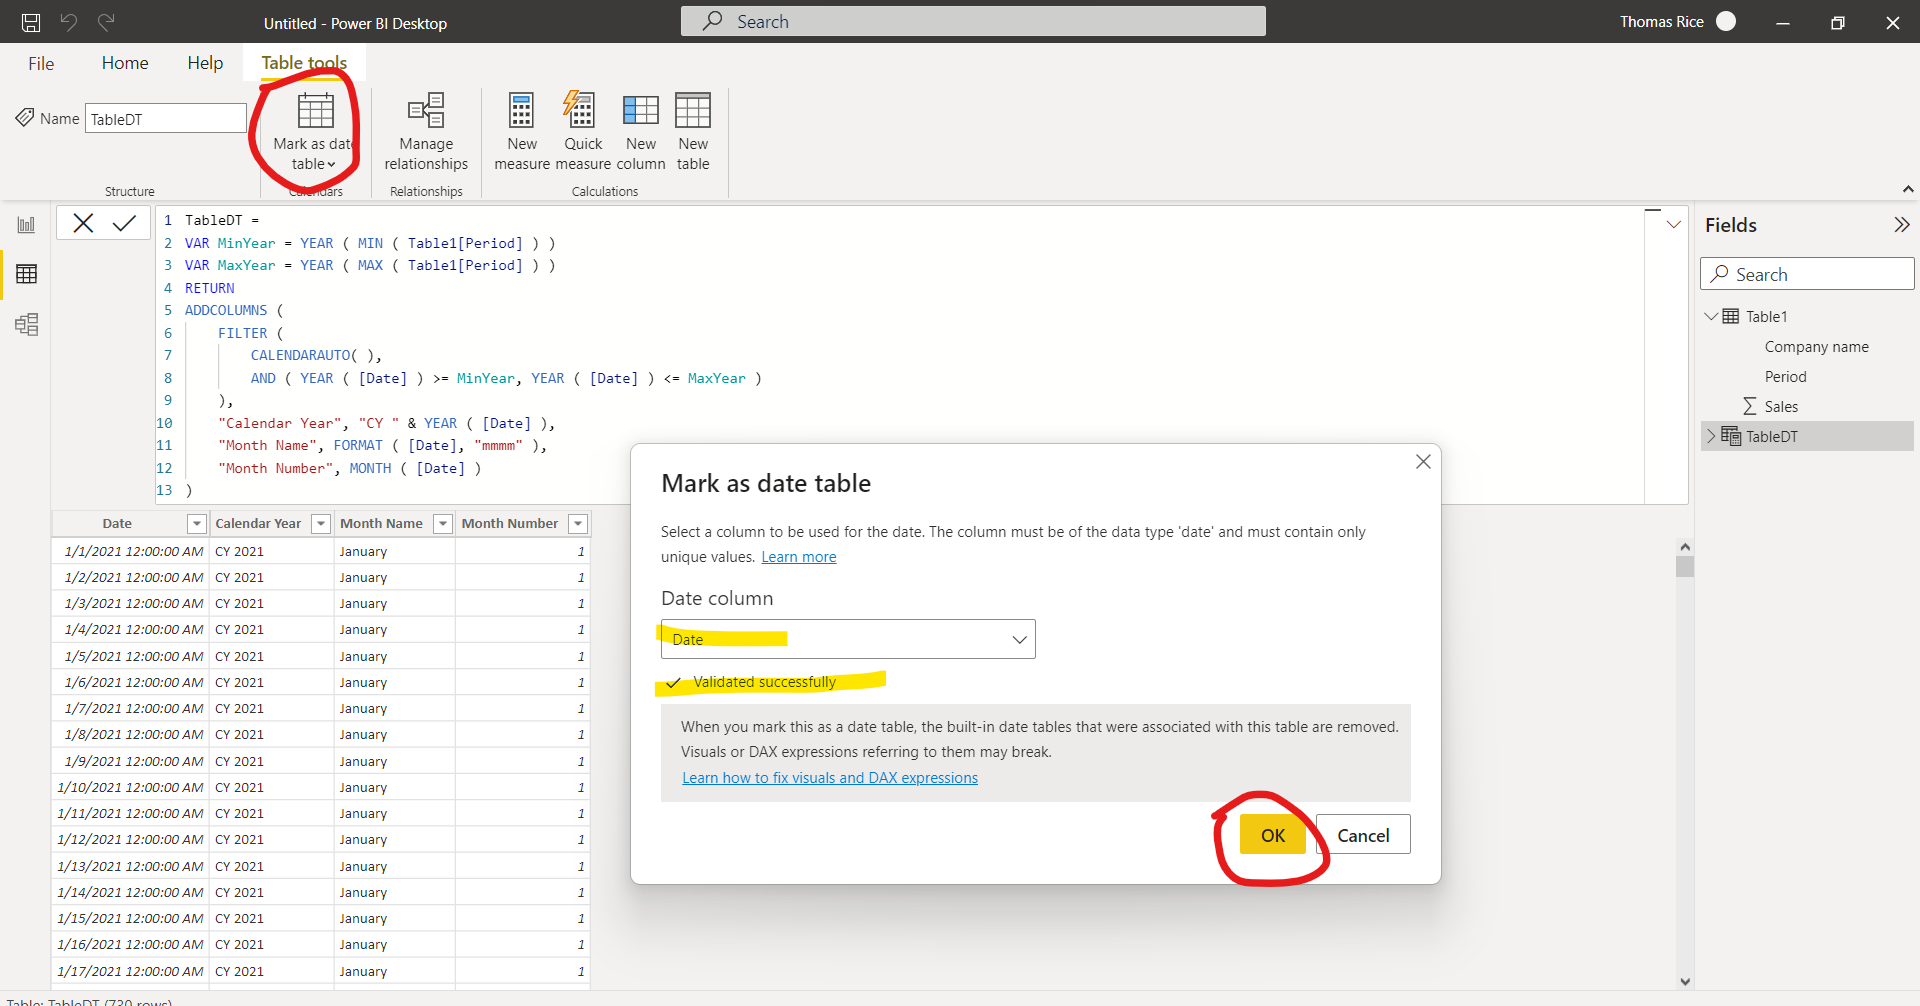Open Month Name column filter arrow

443,524
